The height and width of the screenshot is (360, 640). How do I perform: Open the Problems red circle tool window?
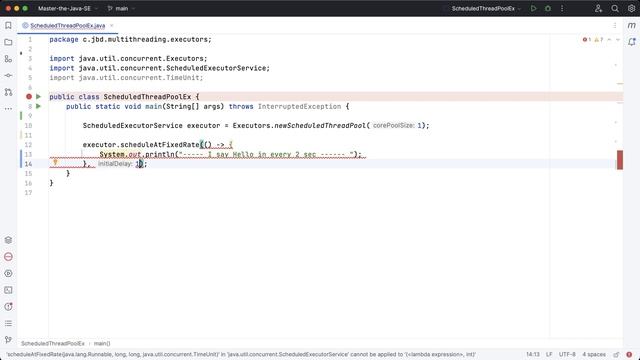(8, 257)
